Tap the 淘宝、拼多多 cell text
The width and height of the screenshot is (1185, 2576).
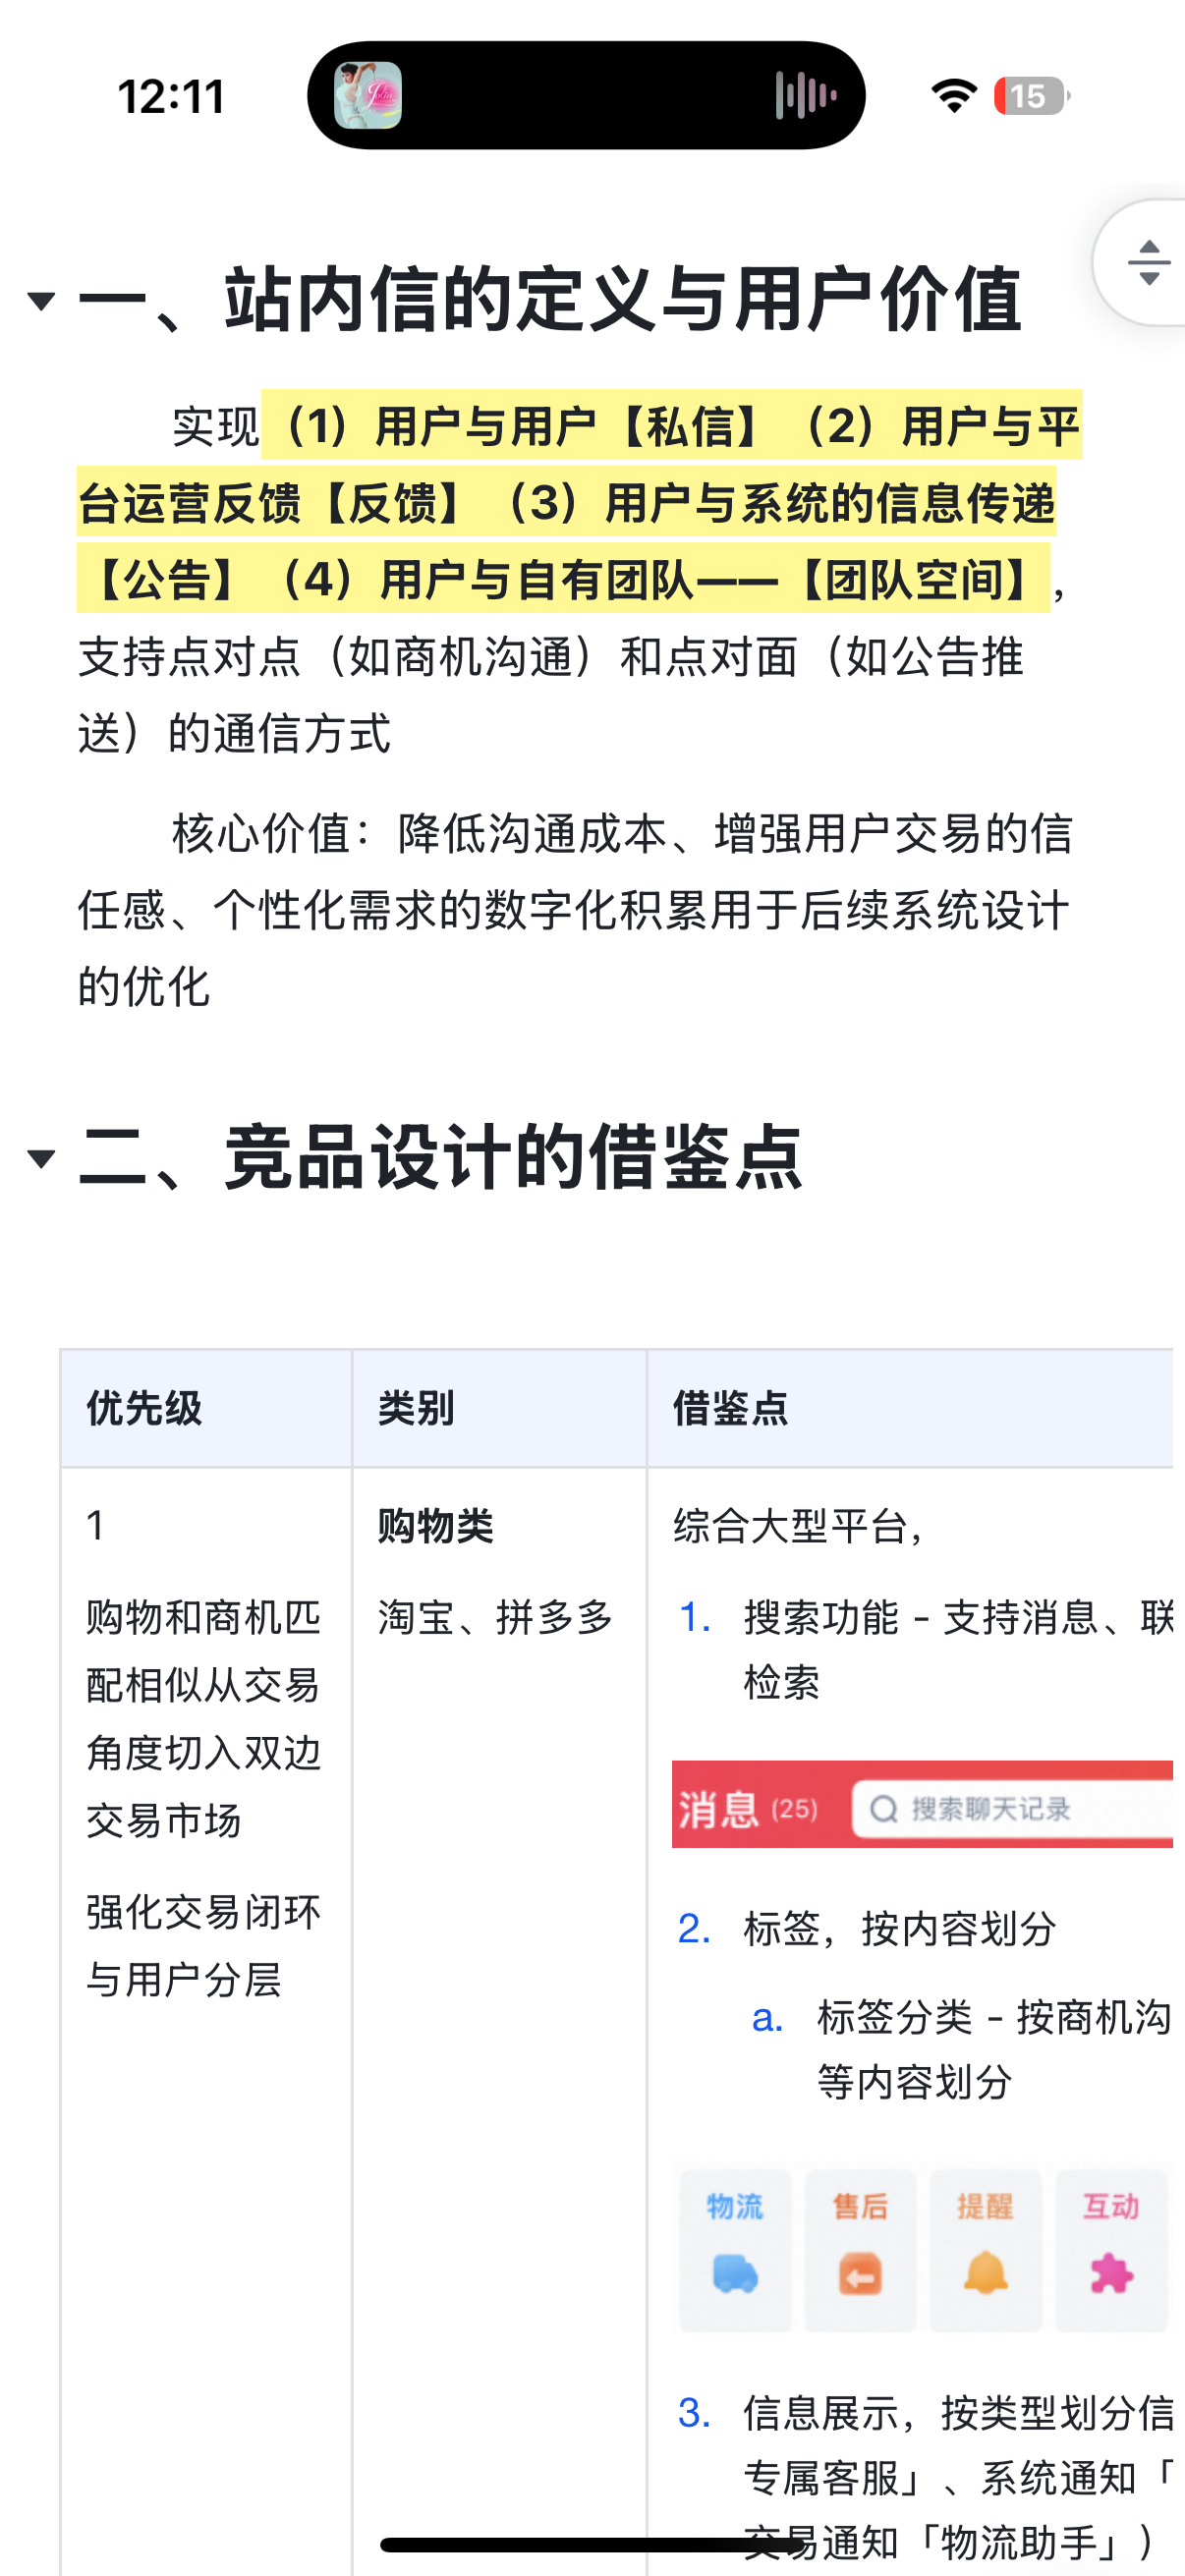(495, 1617)
